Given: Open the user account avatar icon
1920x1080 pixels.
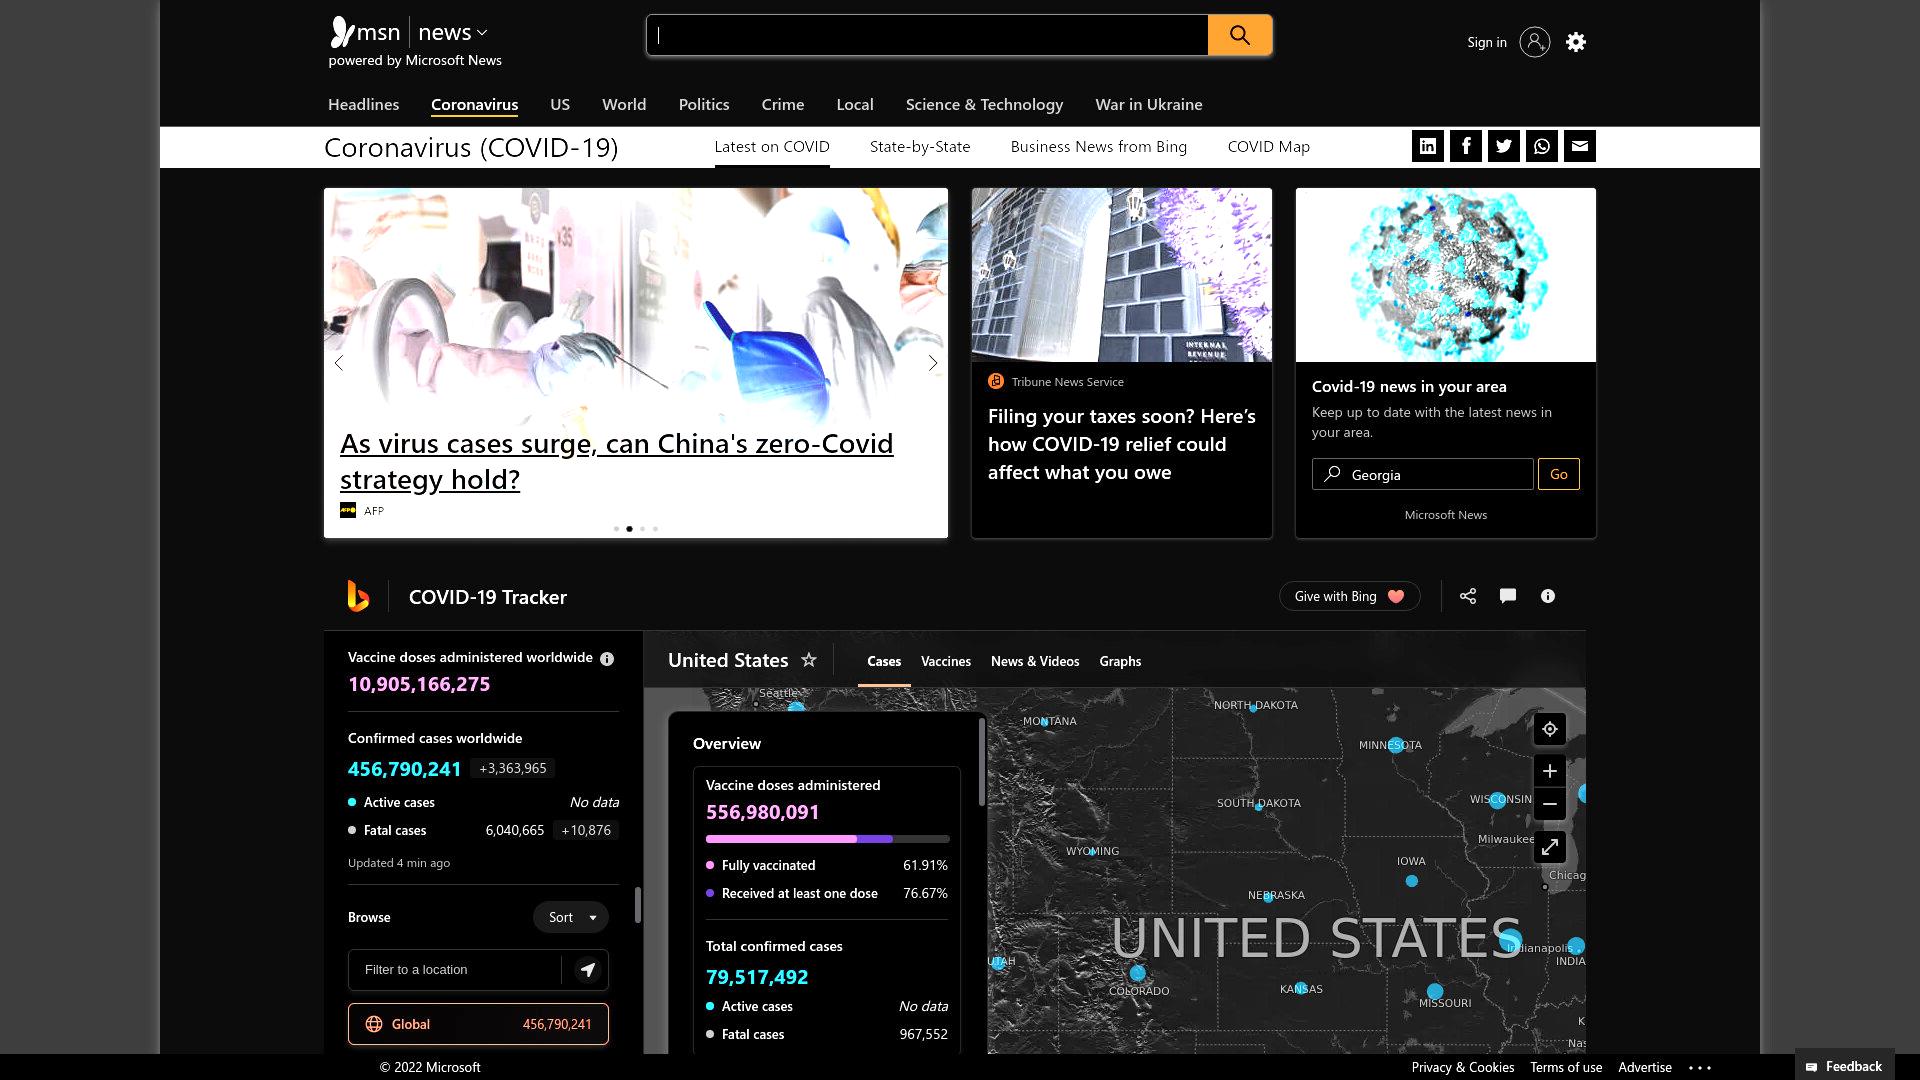Looking at the screenshot, I should [1535, 42].
